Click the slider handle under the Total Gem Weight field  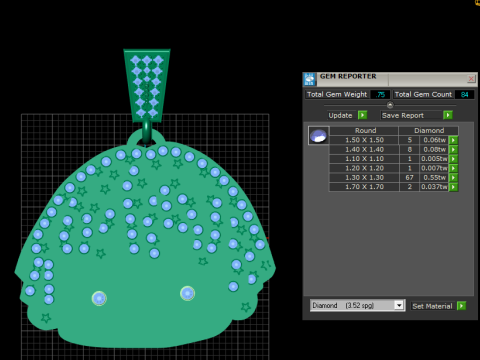[390, 105]
